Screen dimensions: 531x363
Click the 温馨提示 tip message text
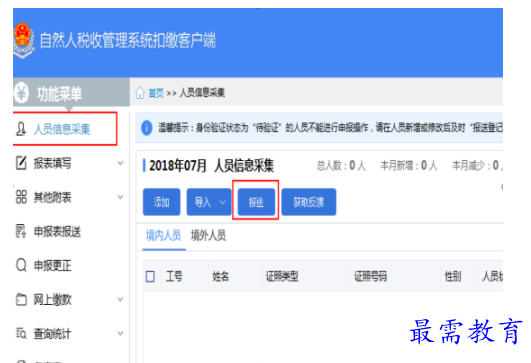[330, 128]
